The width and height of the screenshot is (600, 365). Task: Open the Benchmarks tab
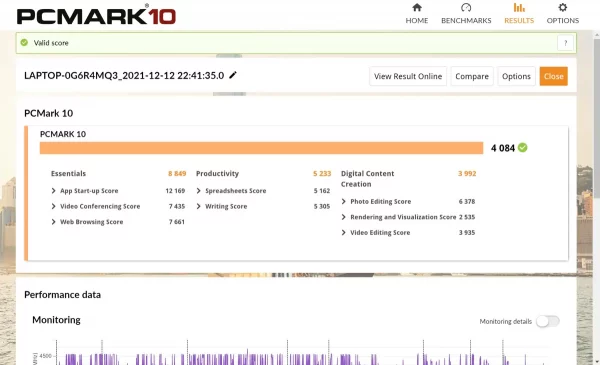(466, 13)
